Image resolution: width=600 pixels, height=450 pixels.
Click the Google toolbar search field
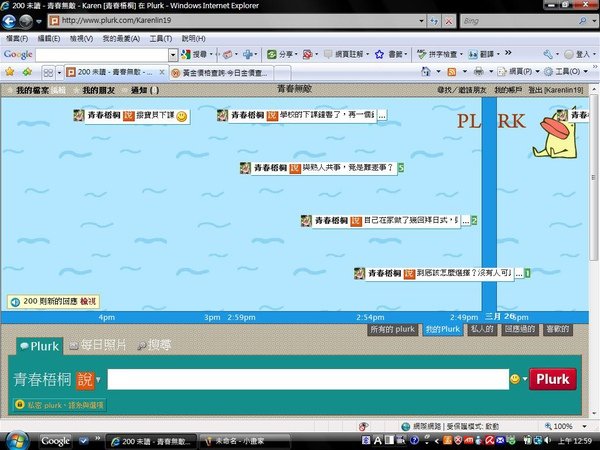click(102, 55)
